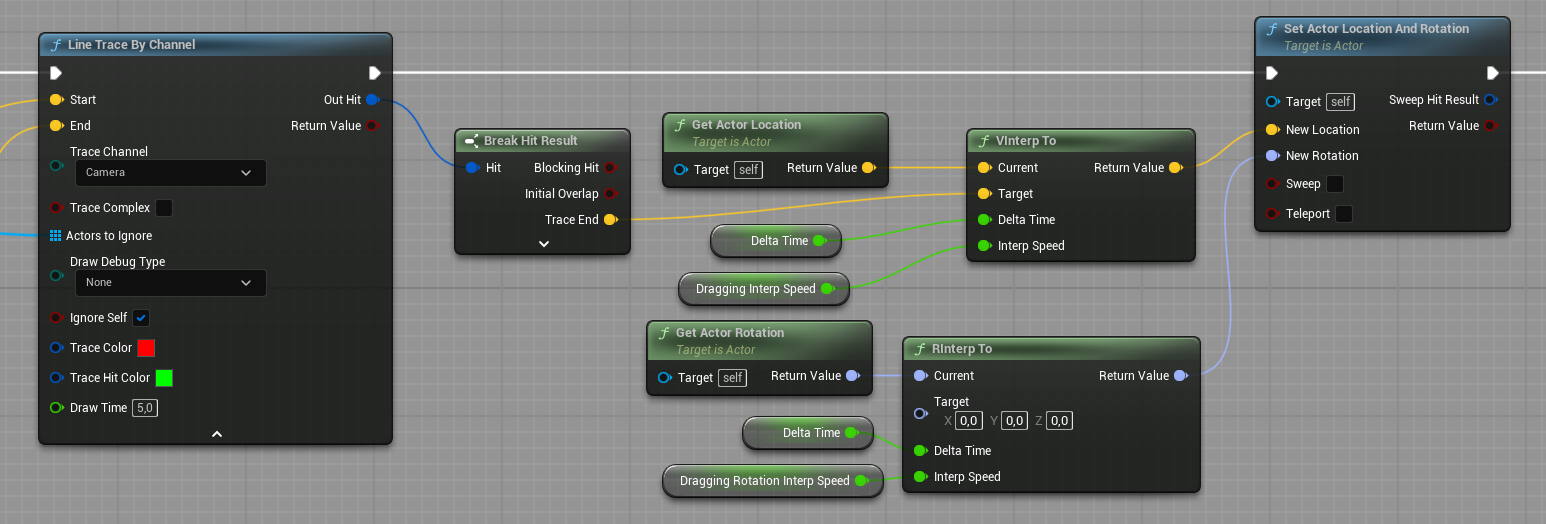Collapse the Line Trace By Channel node
Image resolution: width=1546 pixels, height=524 pixels.
pyautogui.click(x=216, y=434)
